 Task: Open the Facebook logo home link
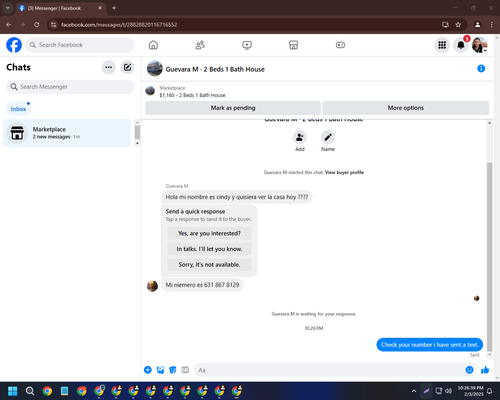pyautogui.click(x=14, y=45)
